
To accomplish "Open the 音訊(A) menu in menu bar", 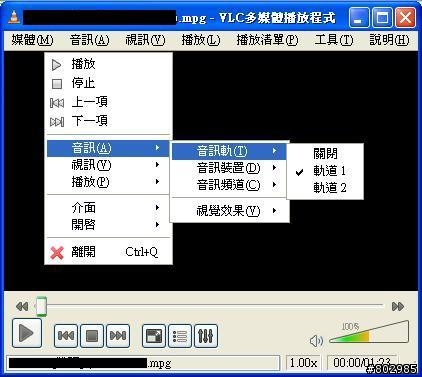I will [89, 40].
